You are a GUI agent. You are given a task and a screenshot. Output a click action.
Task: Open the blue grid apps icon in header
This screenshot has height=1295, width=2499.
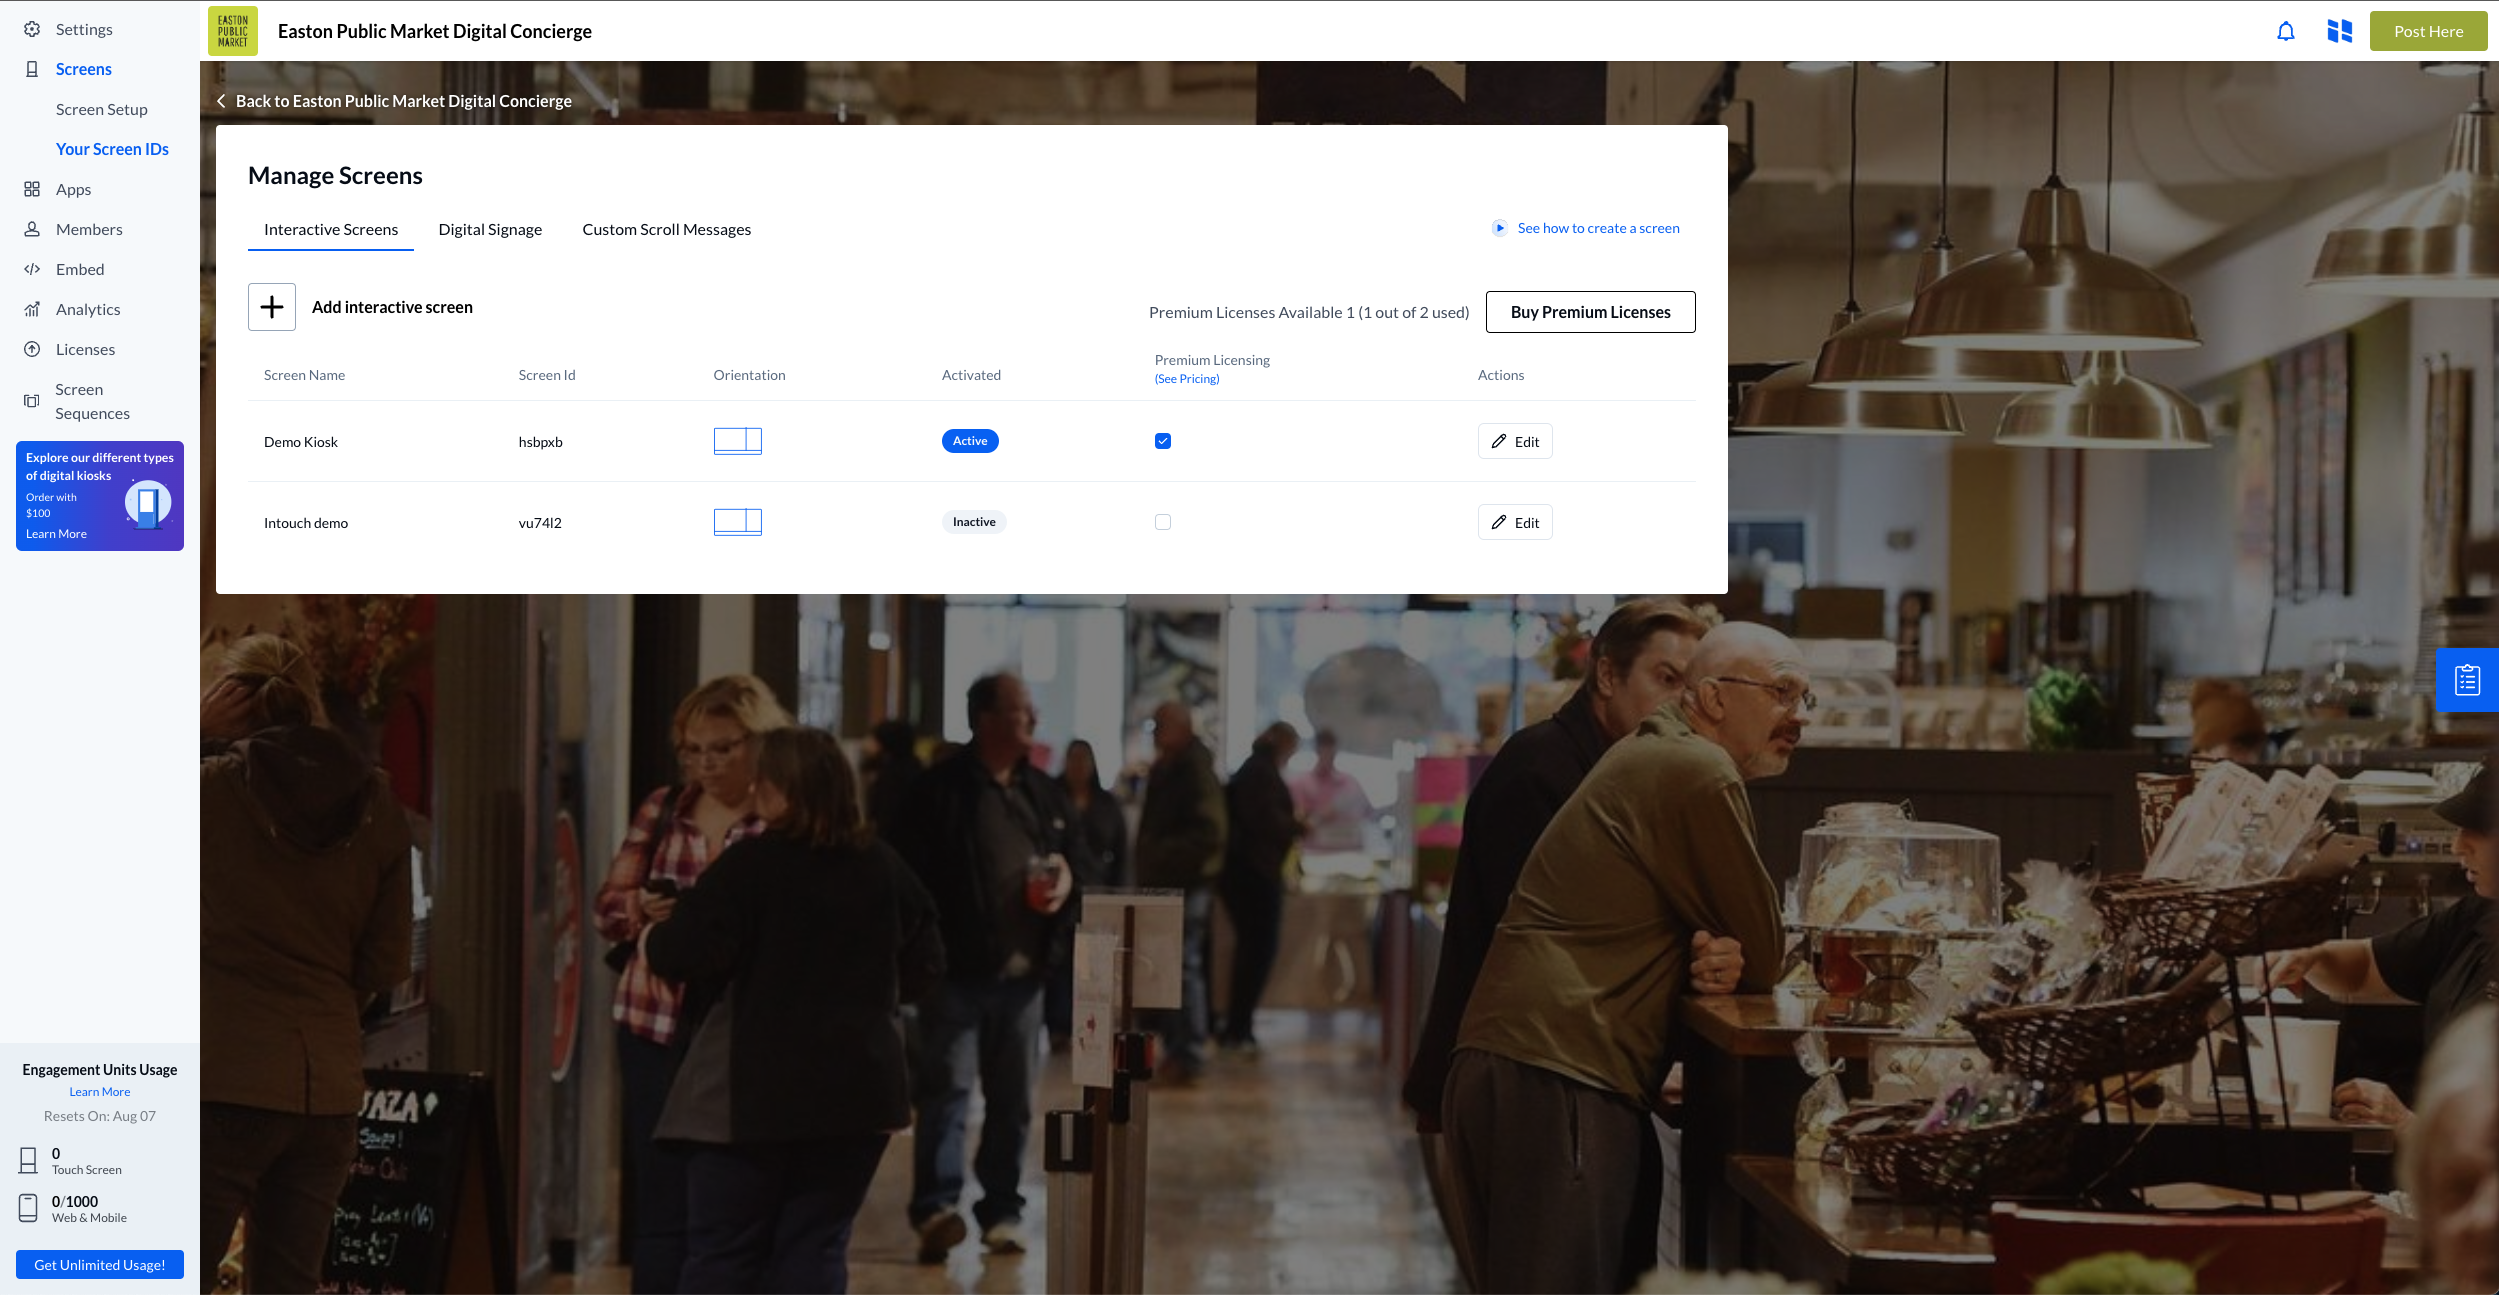pyautogui.click(x=2339, y=31)
